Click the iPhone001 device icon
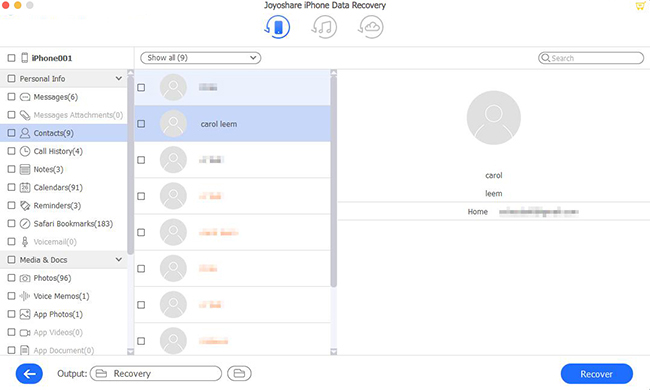This screenshot has width=650, height=390. pos(25,58)
